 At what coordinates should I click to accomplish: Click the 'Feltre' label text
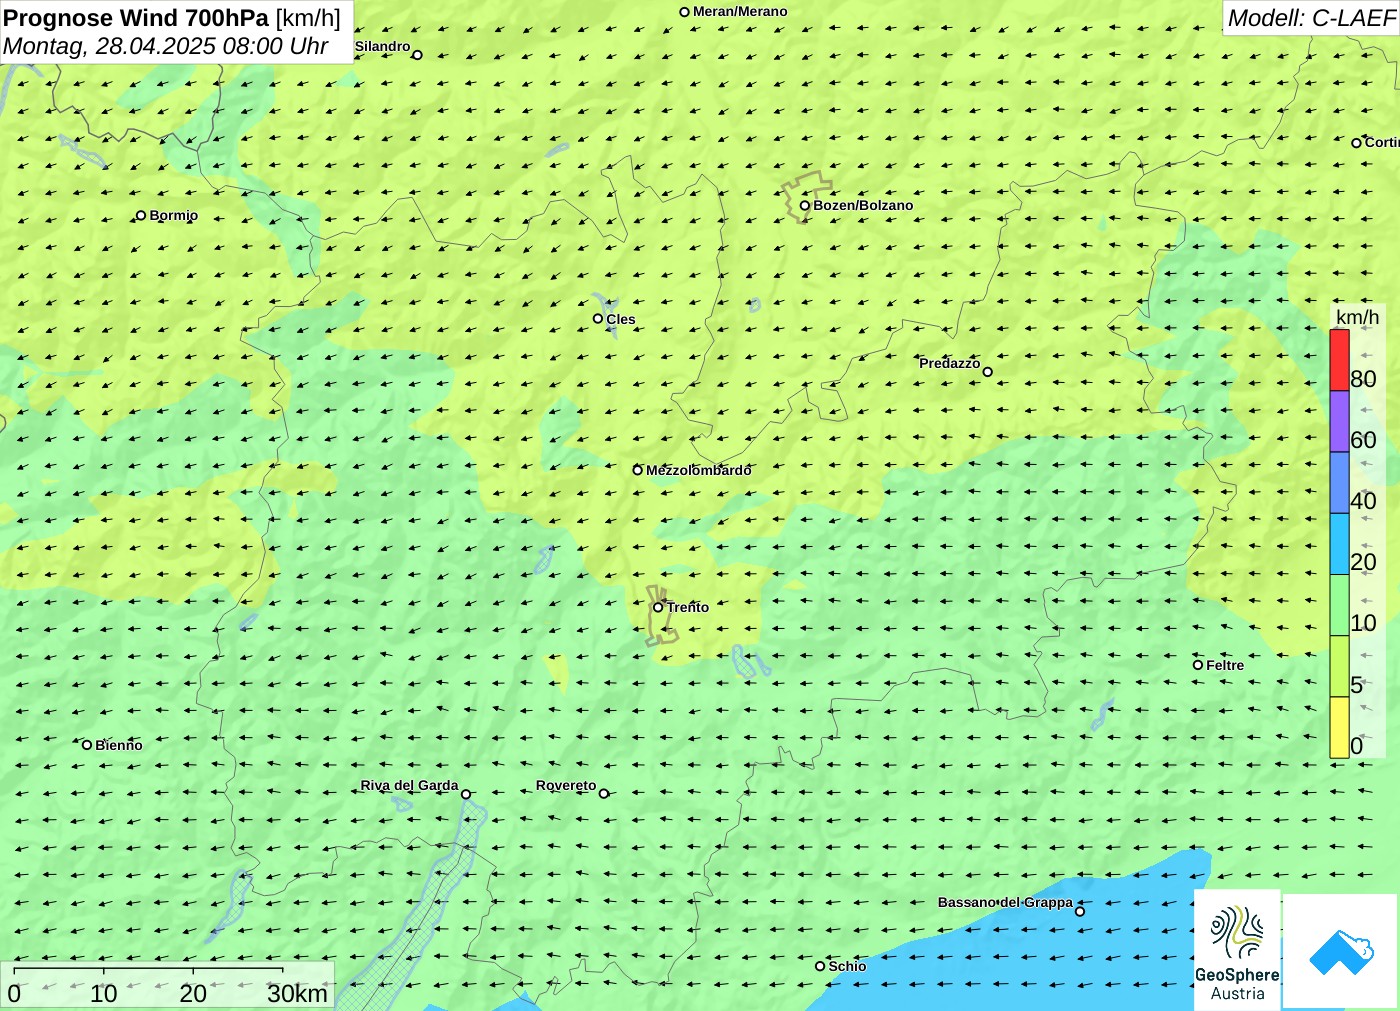pos(1225,665)
